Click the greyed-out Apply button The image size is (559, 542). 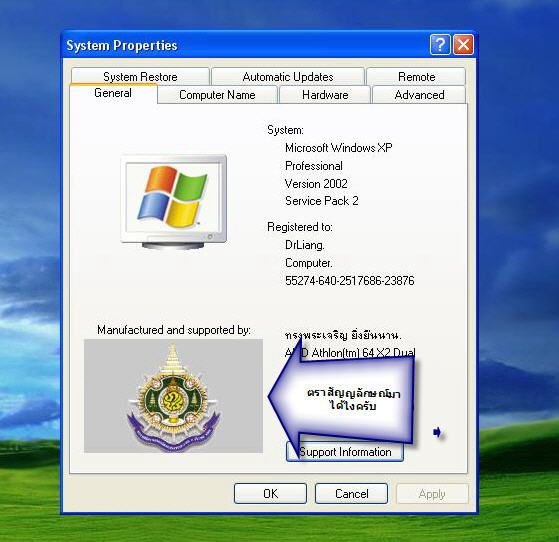pos(432,494)
